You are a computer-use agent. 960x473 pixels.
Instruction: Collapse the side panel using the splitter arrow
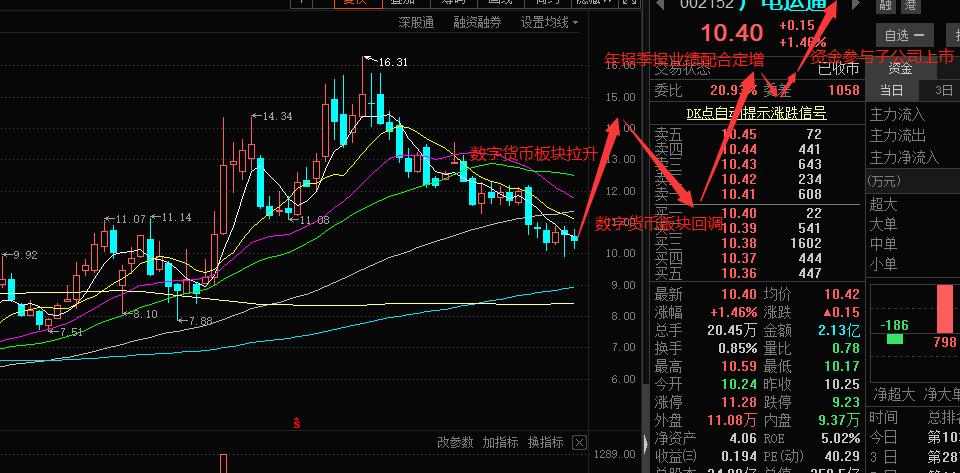[x=647, y=443]
